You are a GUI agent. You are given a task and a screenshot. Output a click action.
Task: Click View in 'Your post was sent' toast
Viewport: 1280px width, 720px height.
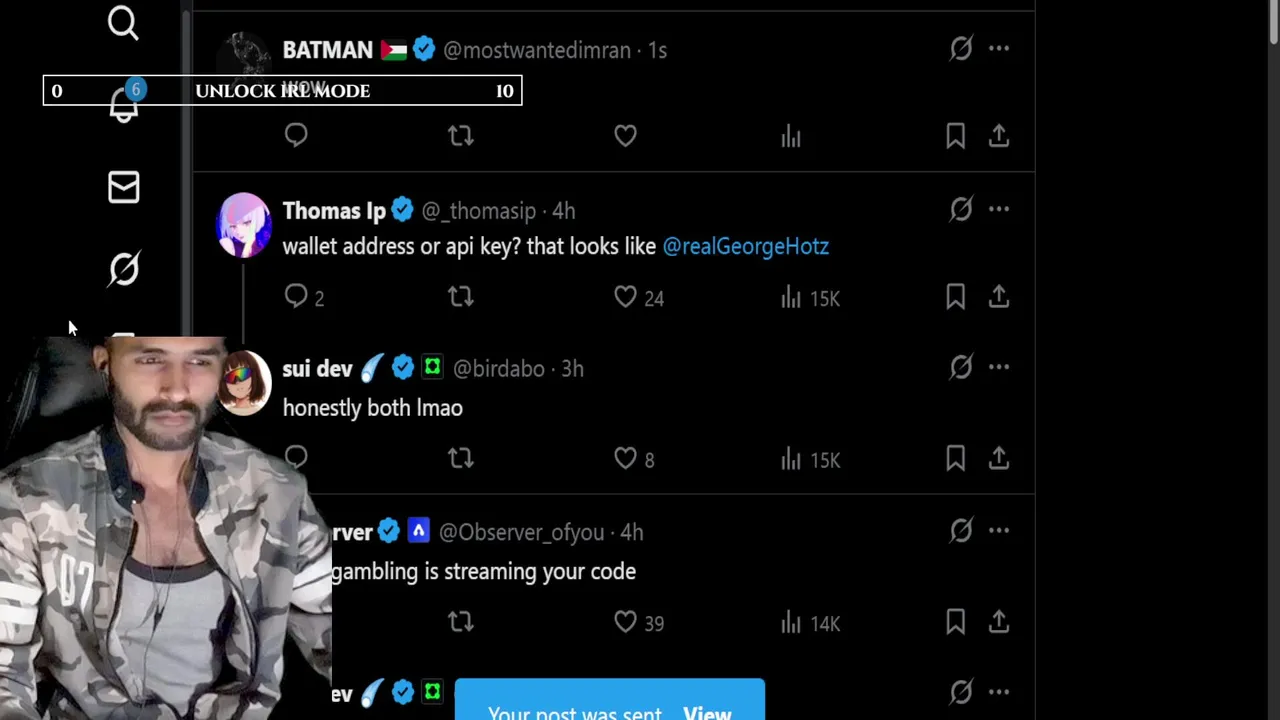(x=707, y=712)
